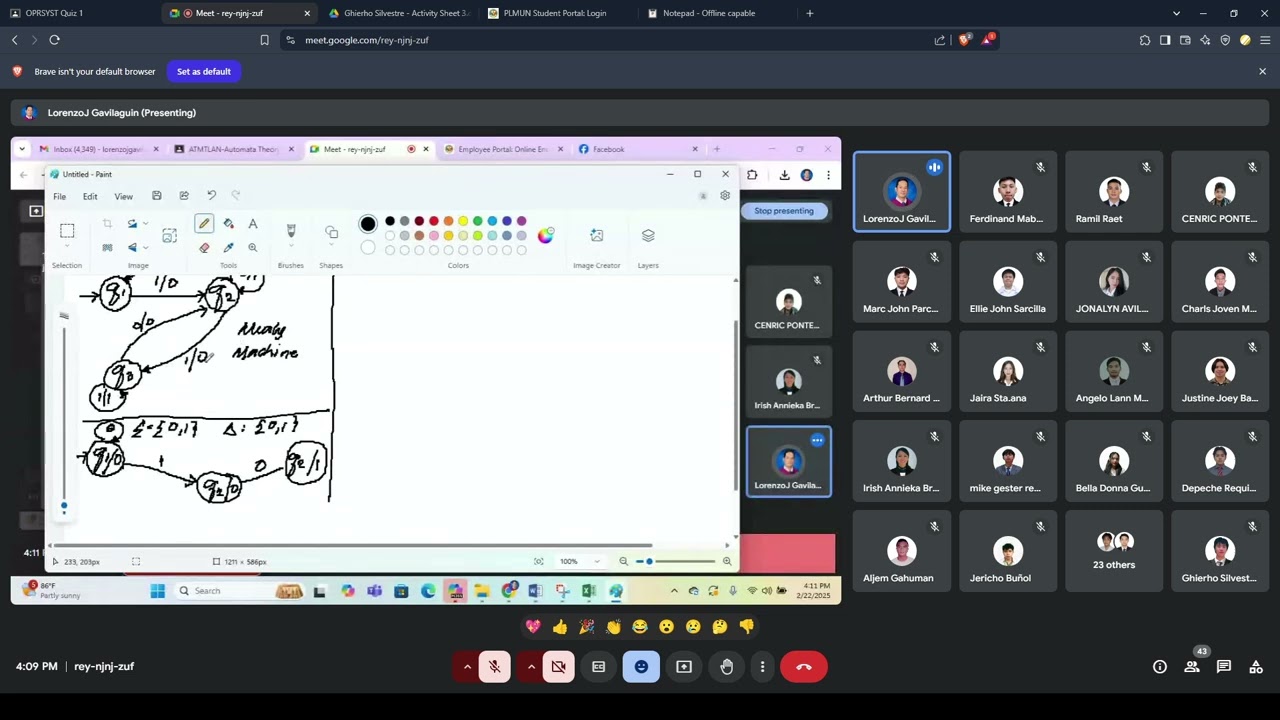The width and height of the screenshot is (1280, 720).
Task: Open the 23 others participant tile
Action: click(x=1113, y=551)
